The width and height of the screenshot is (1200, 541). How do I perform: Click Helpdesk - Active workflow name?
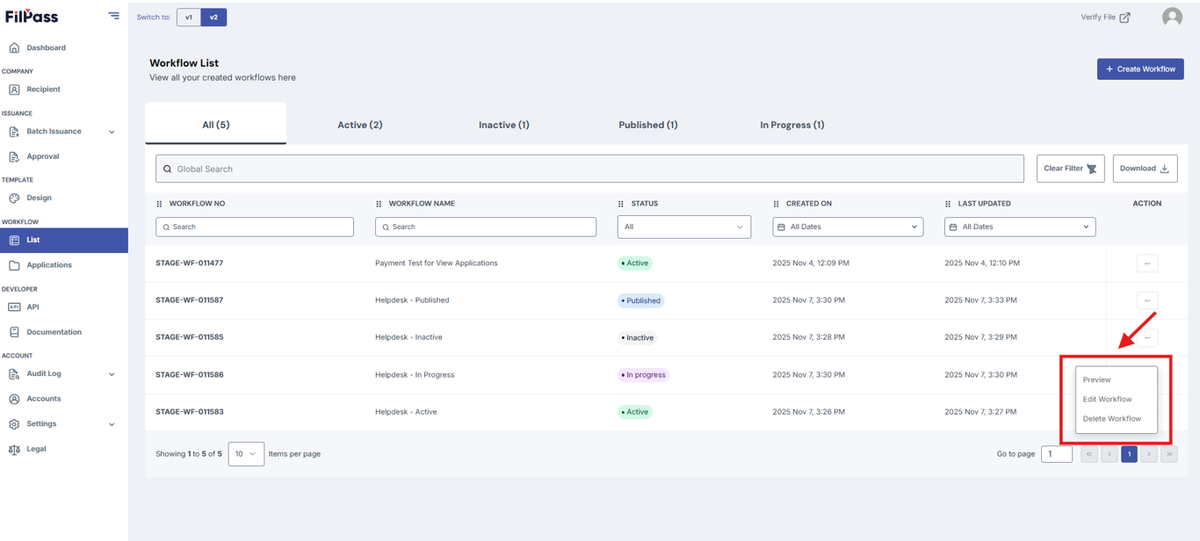406,412
